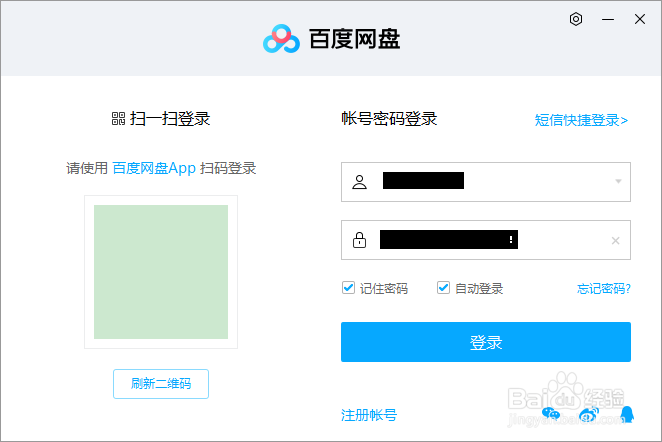
Task: Click the blue 登录 button
Action: tap(486, 342)
